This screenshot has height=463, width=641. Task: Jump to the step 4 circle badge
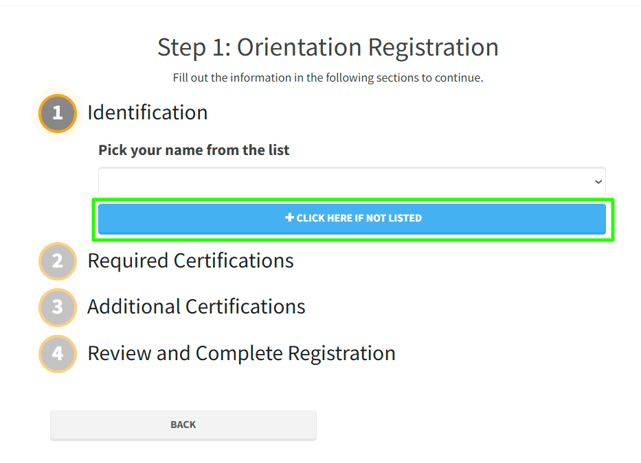[57, 353]
